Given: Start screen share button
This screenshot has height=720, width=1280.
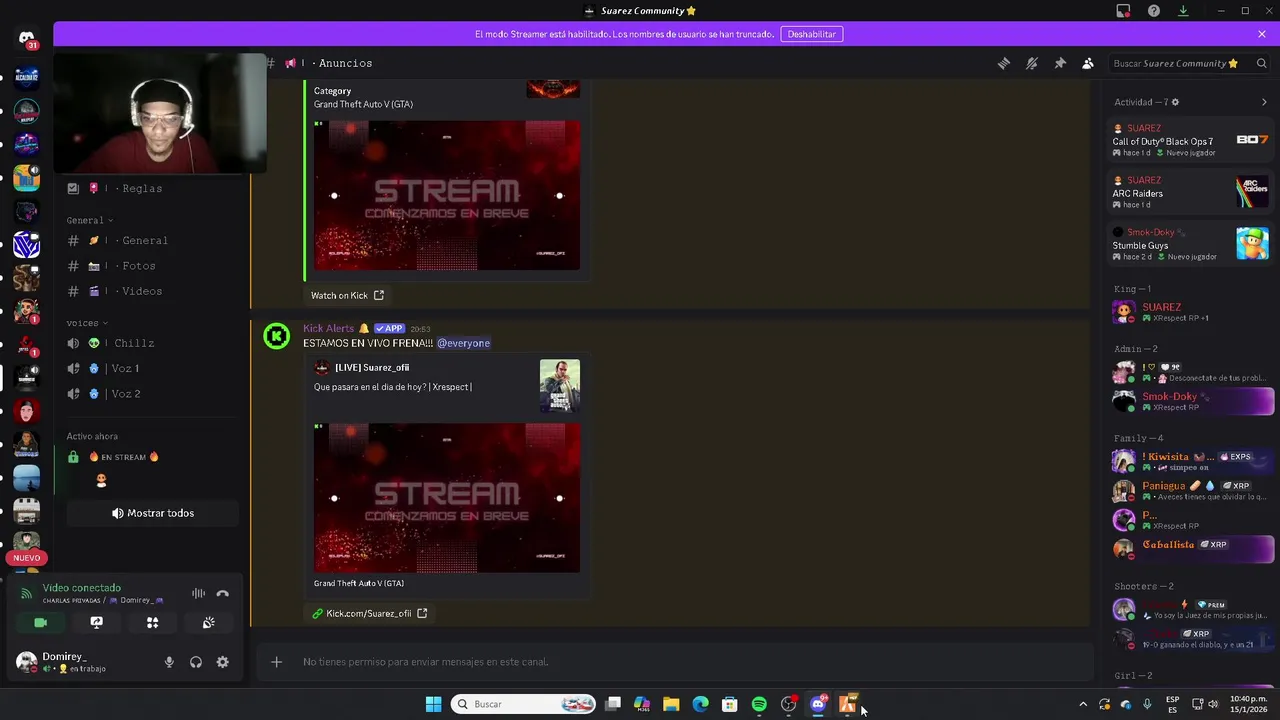Looking at the screenshot, I should [x=96, y=622].
